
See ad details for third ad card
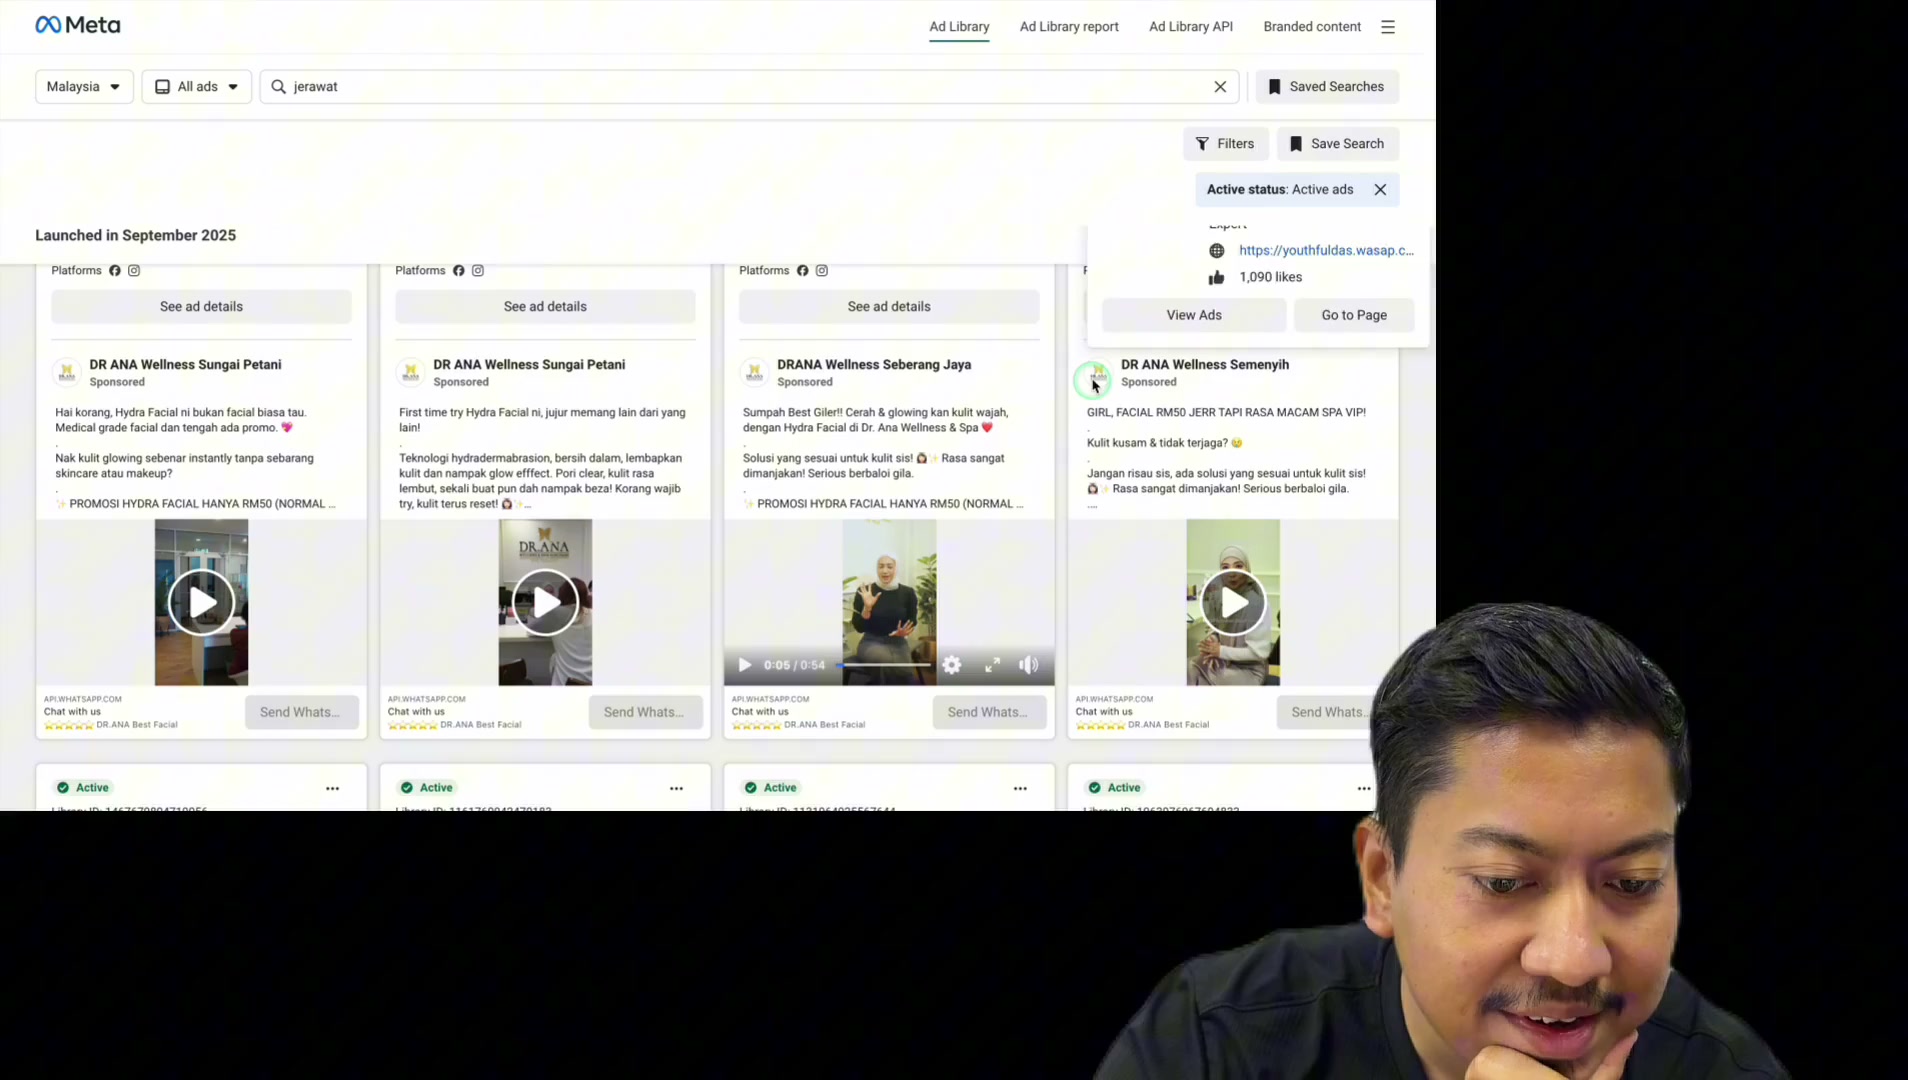(889, 307)
